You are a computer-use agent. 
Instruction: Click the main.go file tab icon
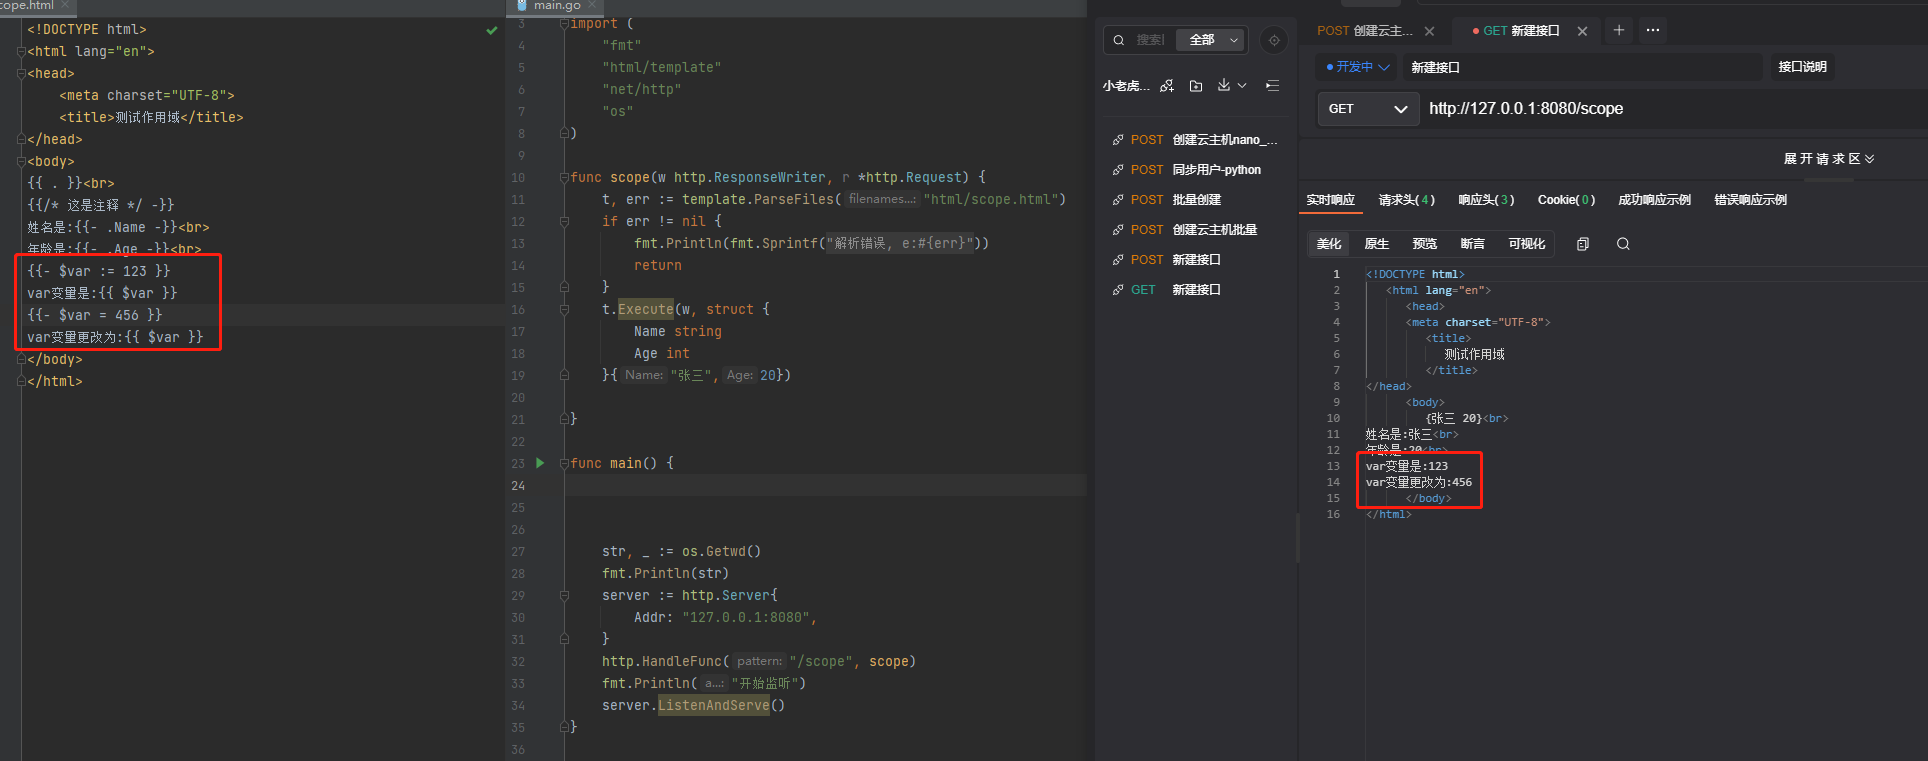(521, 5)
